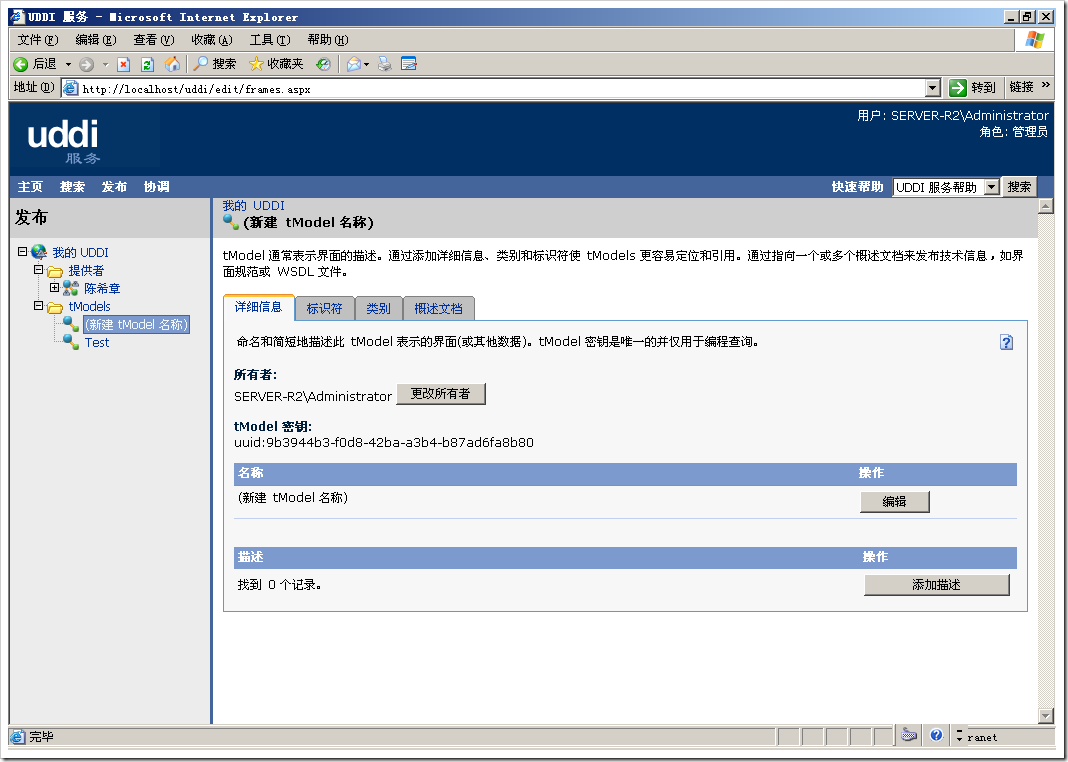Click the blue help question mark icon

[1006, 342]
